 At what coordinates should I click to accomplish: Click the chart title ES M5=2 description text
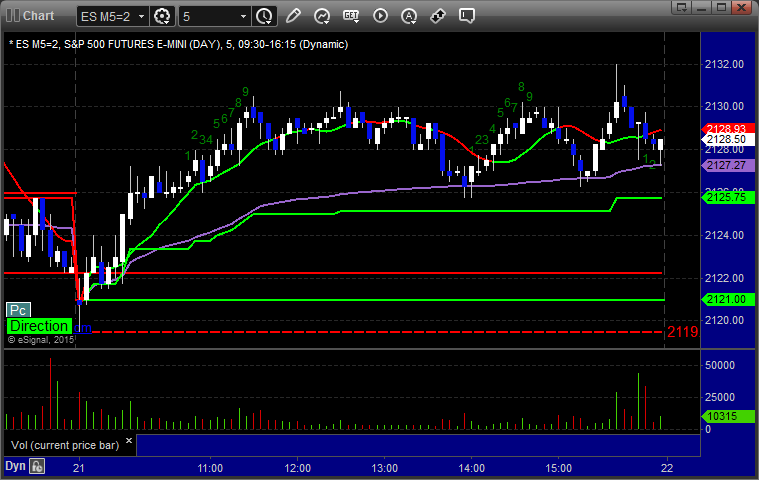[179, 45]
